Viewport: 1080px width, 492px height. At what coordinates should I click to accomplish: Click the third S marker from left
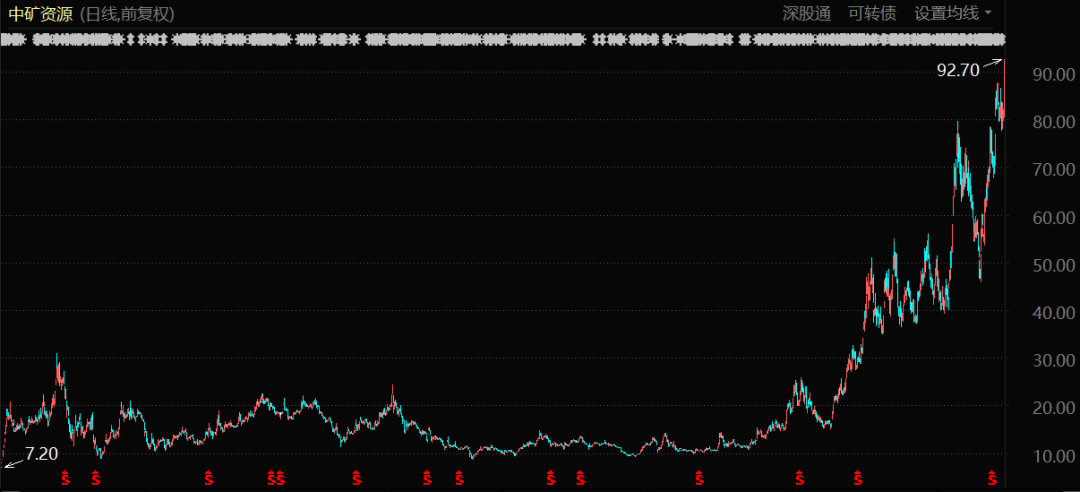tap(209, 478)
